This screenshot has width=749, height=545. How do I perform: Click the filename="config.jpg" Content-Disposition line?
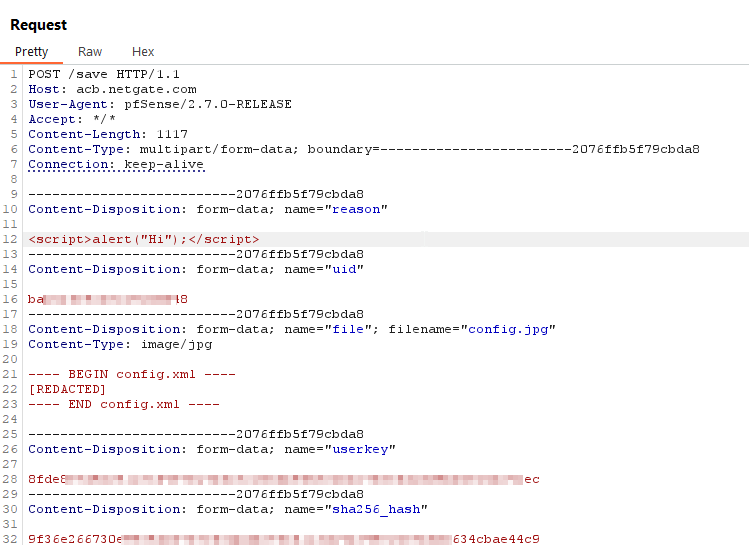pos(292,329)
